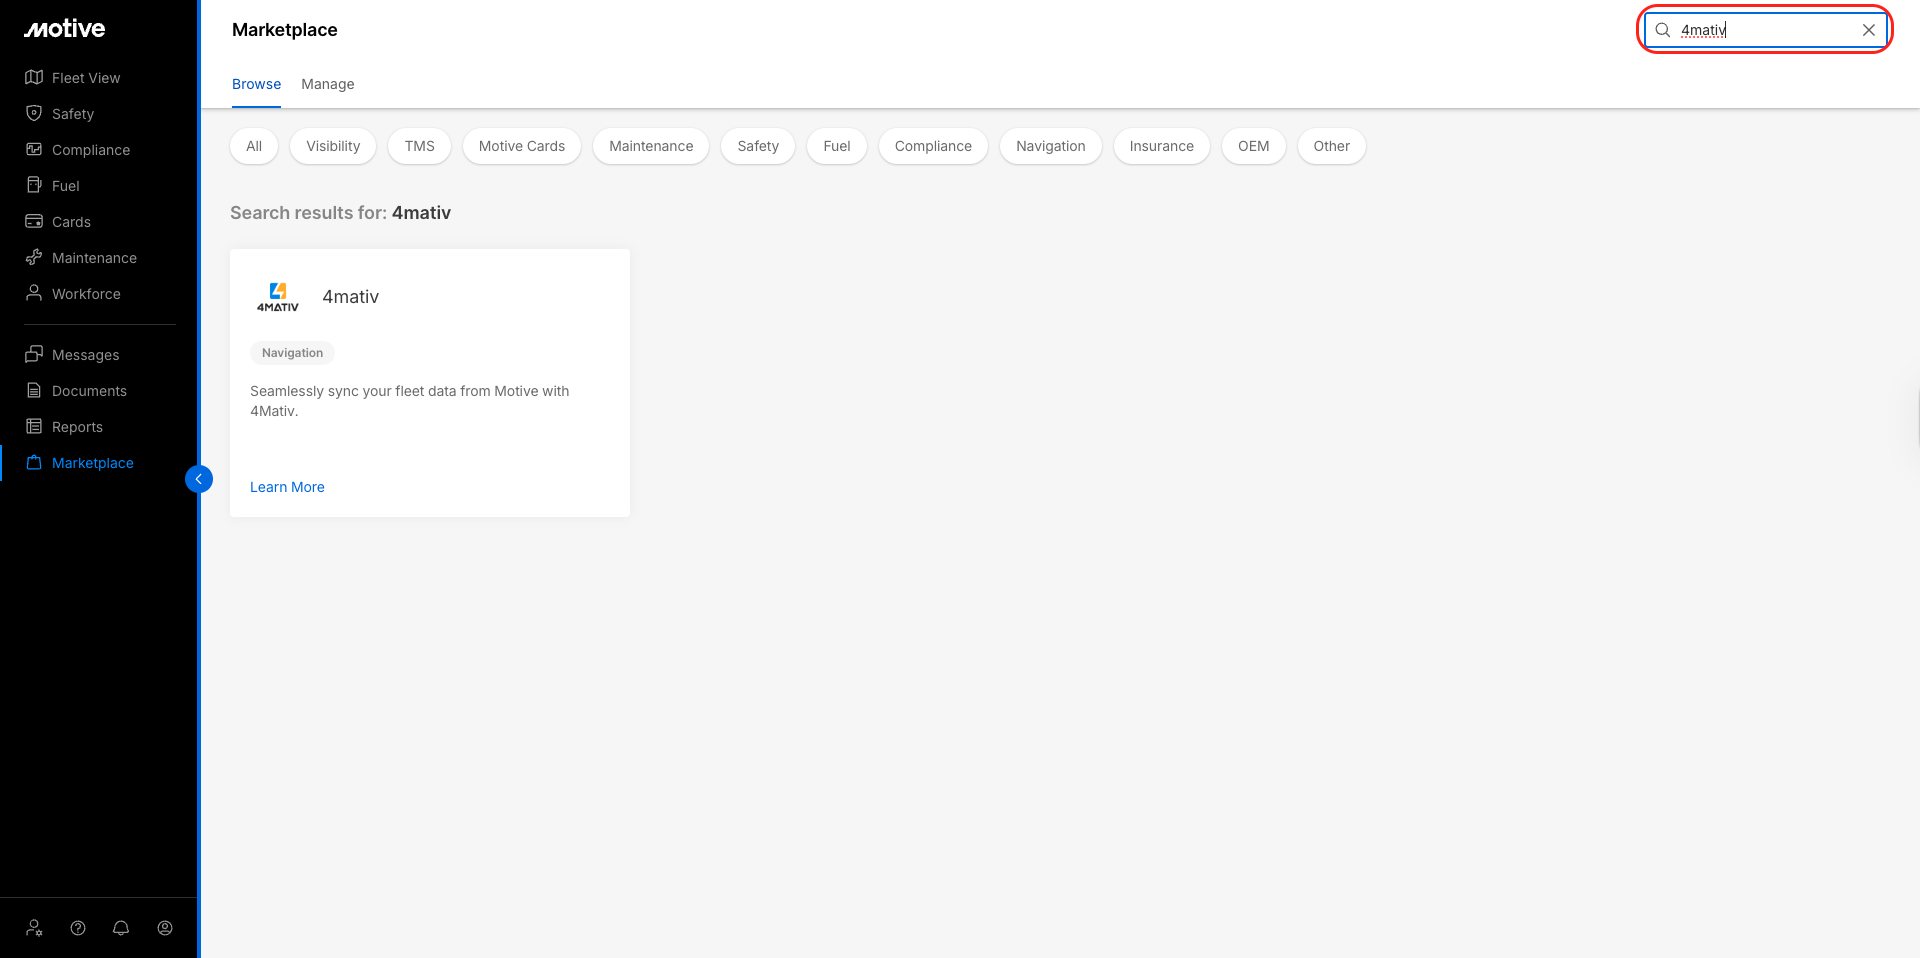Open Maintenance in sidebar
The width and height of the screenshot is (1920, 958).
click(x=94, y=258)
